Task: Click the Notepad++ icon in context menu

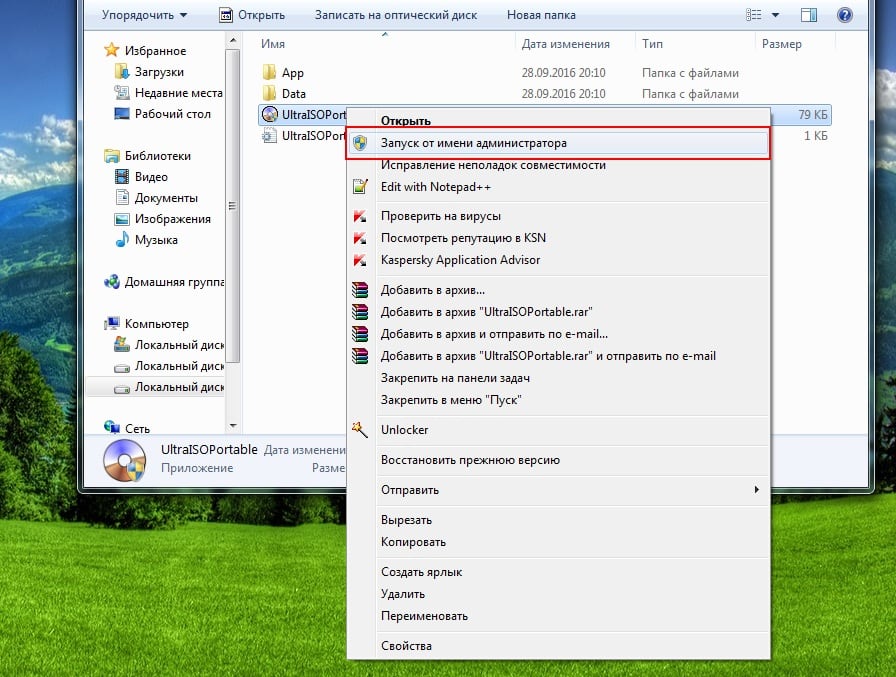Action: click(x=361, y=187)
